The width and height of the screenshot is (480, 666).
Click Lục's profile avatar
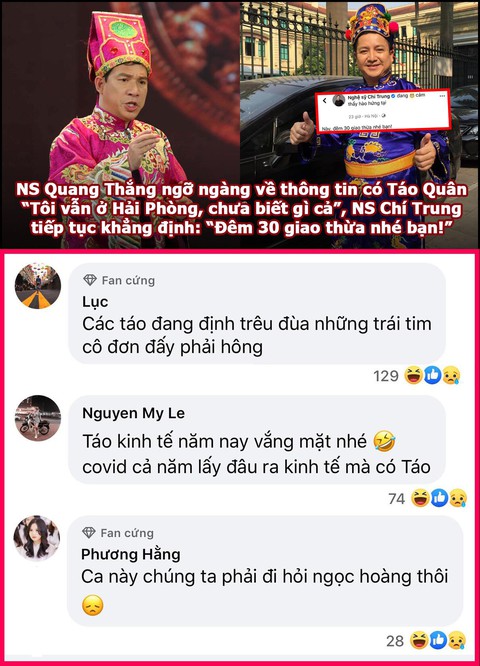tap(37, 285)
